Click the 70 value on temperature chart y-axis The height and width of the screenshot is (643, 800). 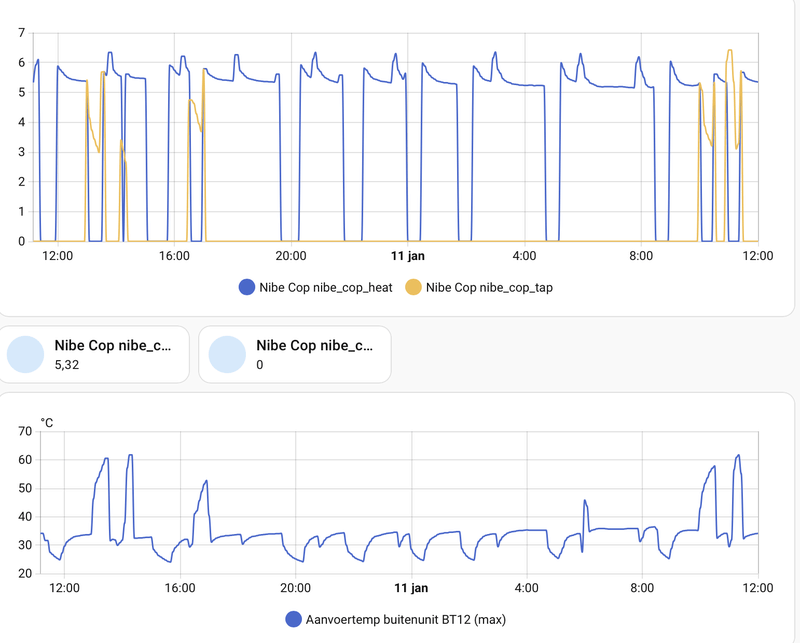[25, 431]
